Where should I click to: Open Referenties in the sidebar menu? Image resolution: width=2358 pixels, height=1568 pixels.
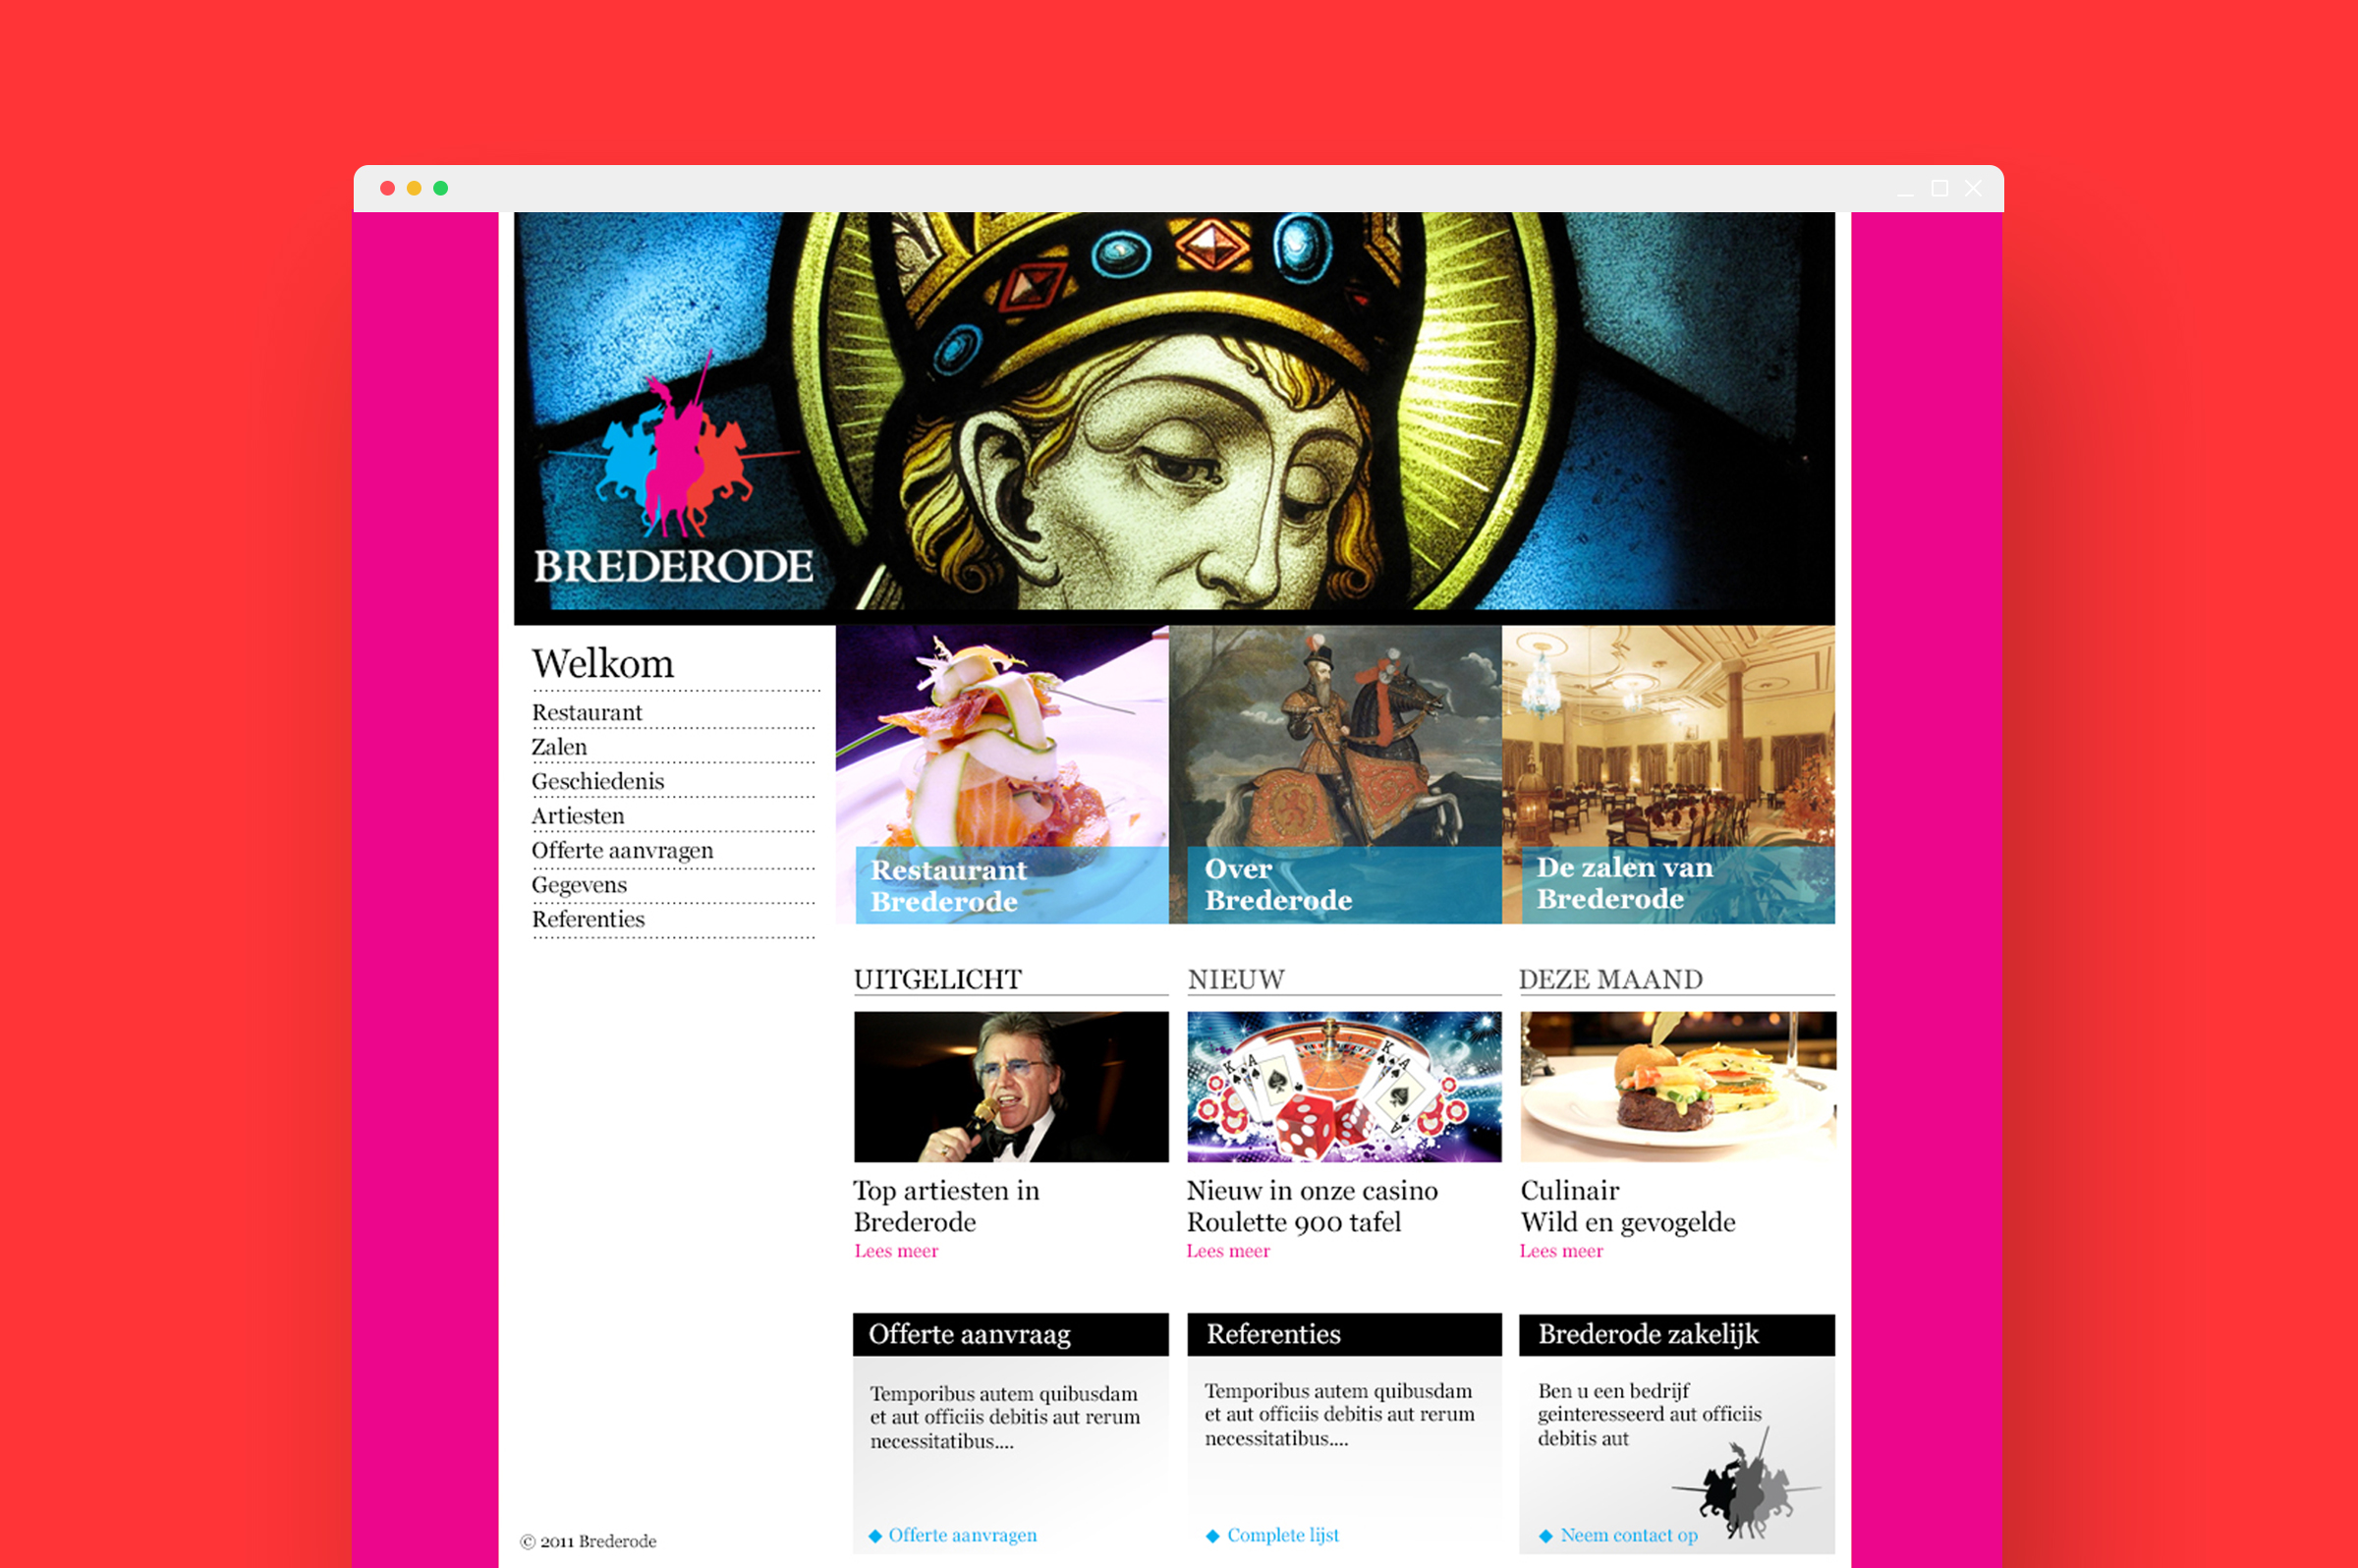tap(588, 919)
